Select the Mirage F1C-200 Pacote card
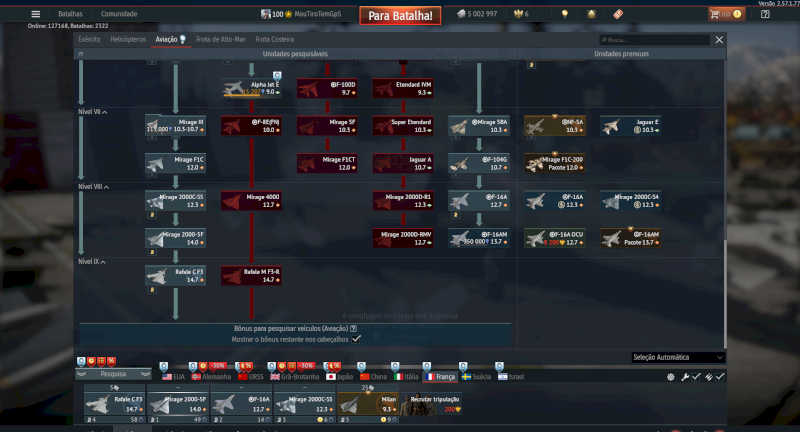This screenshot has width=800, height=432. (555, 163)
